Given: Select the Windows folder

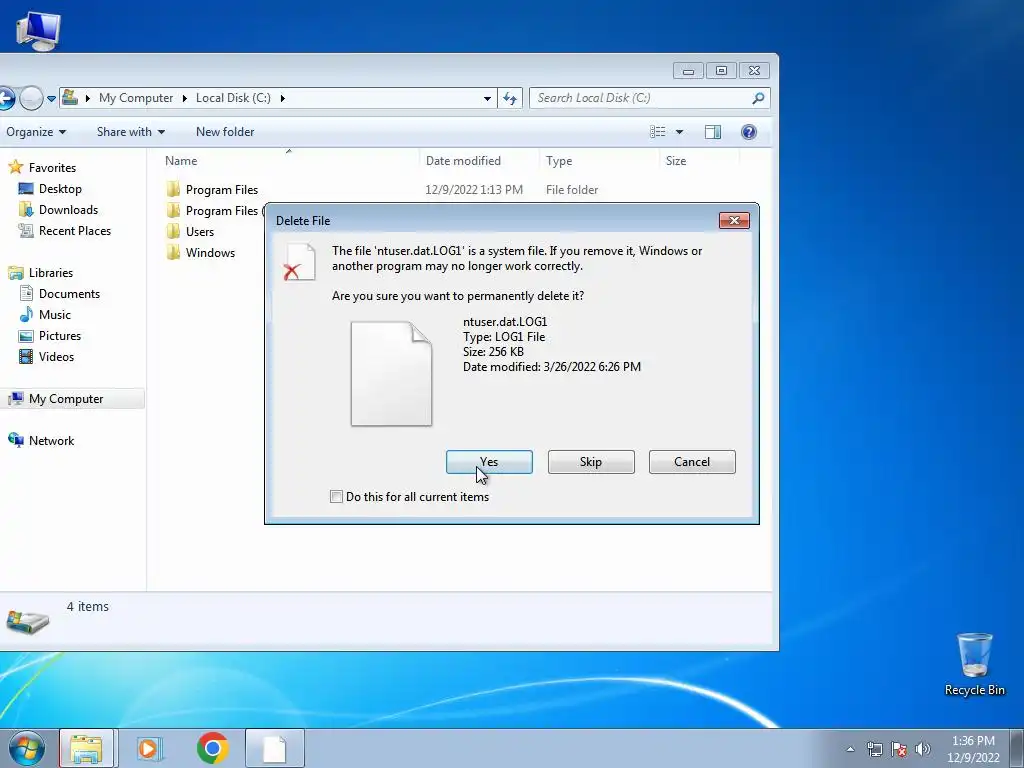Looking at the screenshot, I should 210,253.
